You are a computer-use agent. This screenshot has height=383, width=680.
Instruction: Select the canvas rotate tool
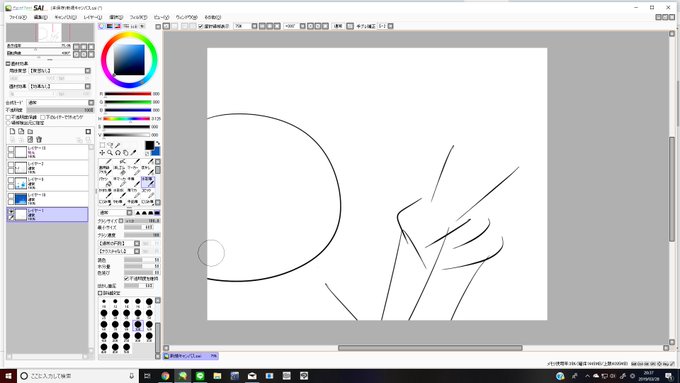point(118,153)
